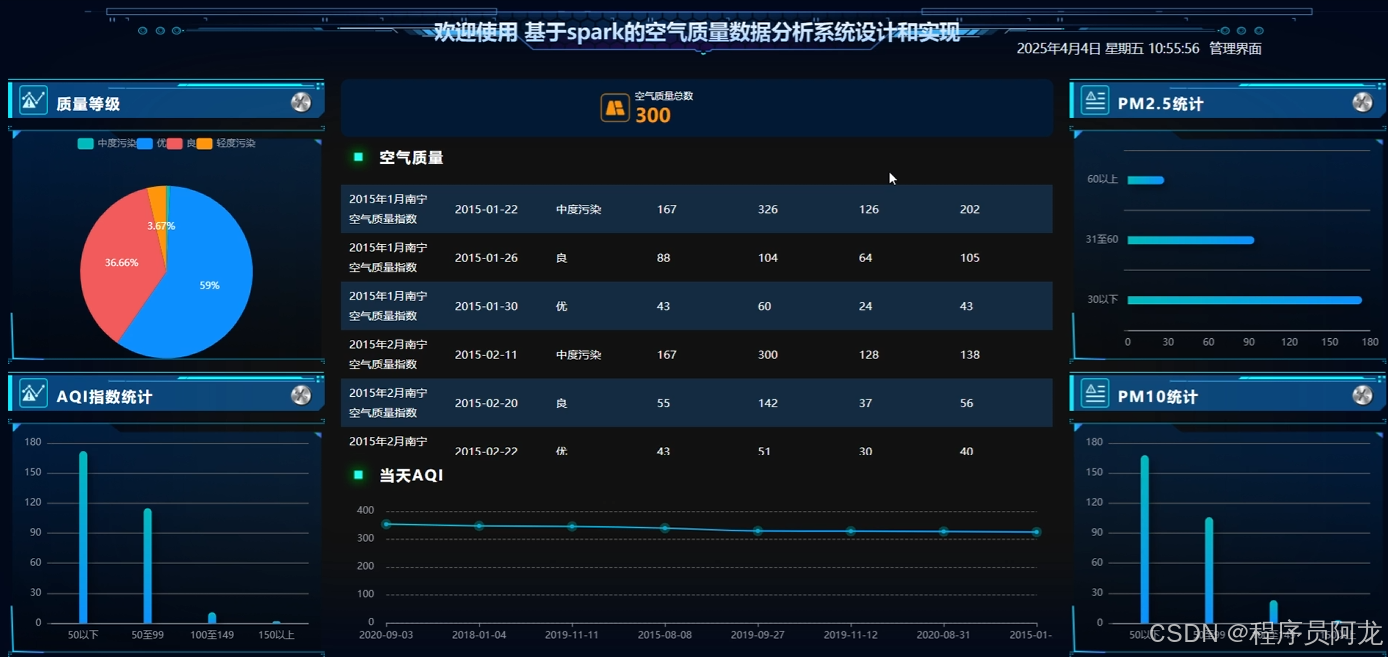The height and width of the screenshot is (657, 1388).
Task: Click the 31至60 bar in PM2.5统计
Action: [1190, 240]
